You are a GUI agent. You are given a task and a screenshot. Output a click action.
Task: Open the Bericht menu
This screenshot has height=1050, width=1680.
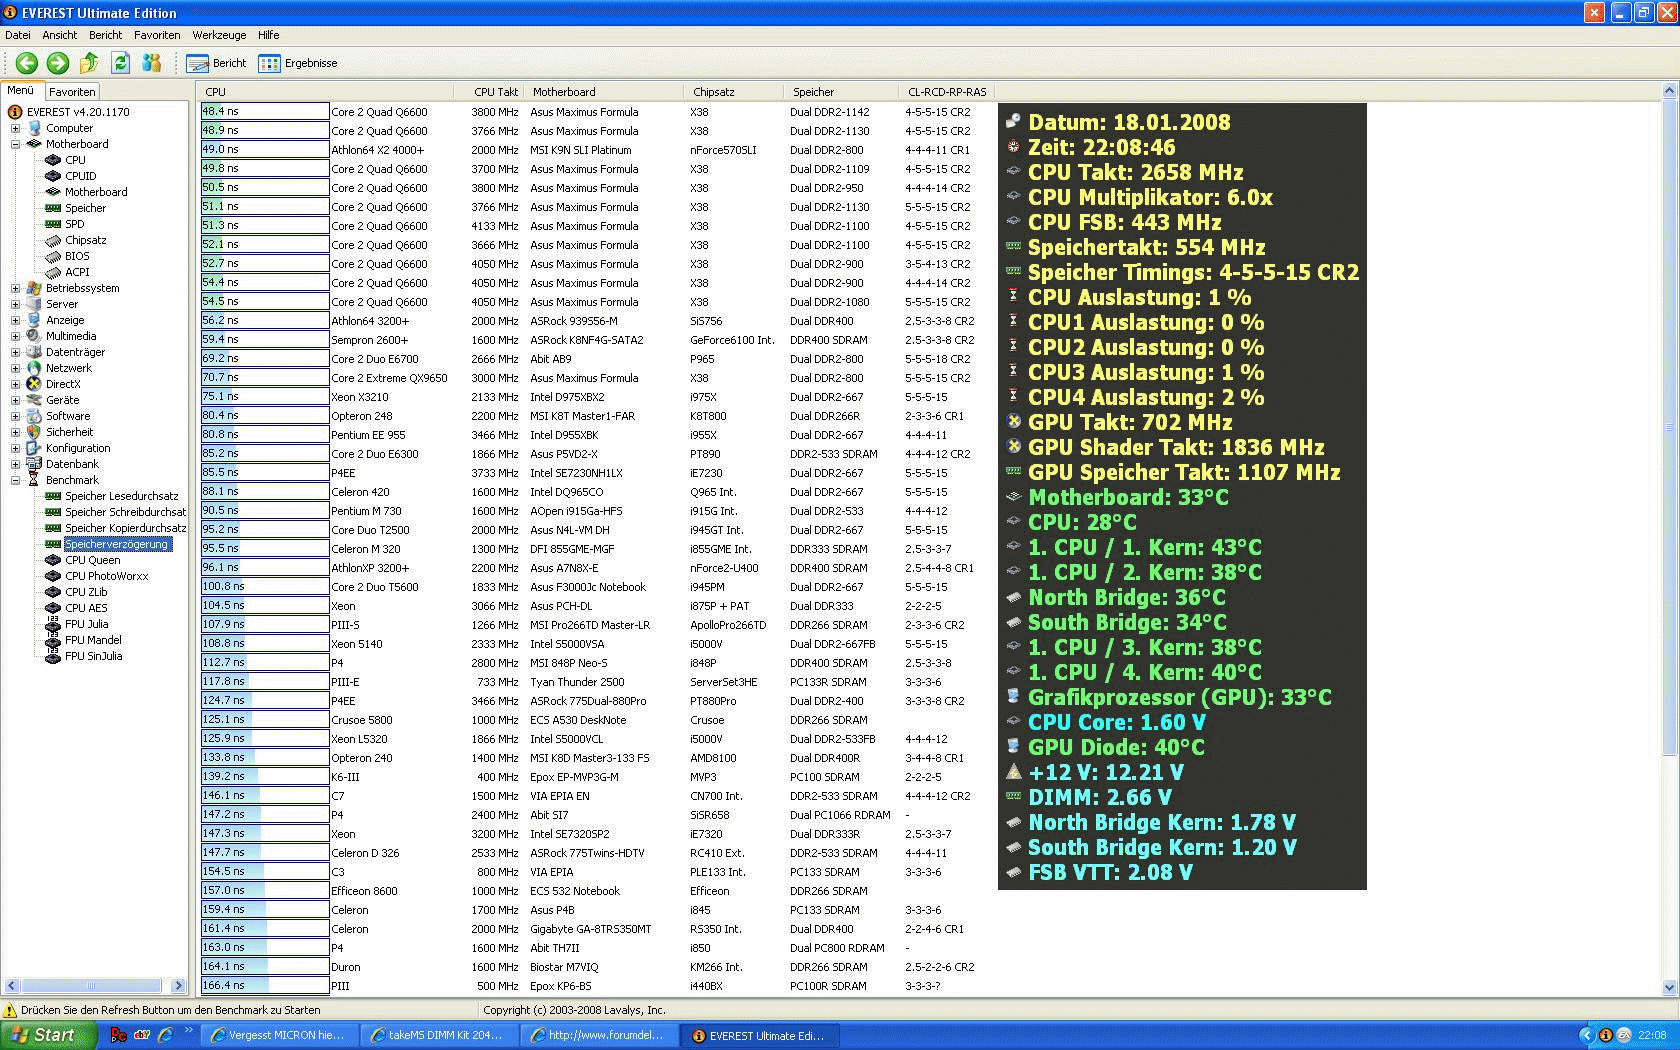tap(105, 35)
